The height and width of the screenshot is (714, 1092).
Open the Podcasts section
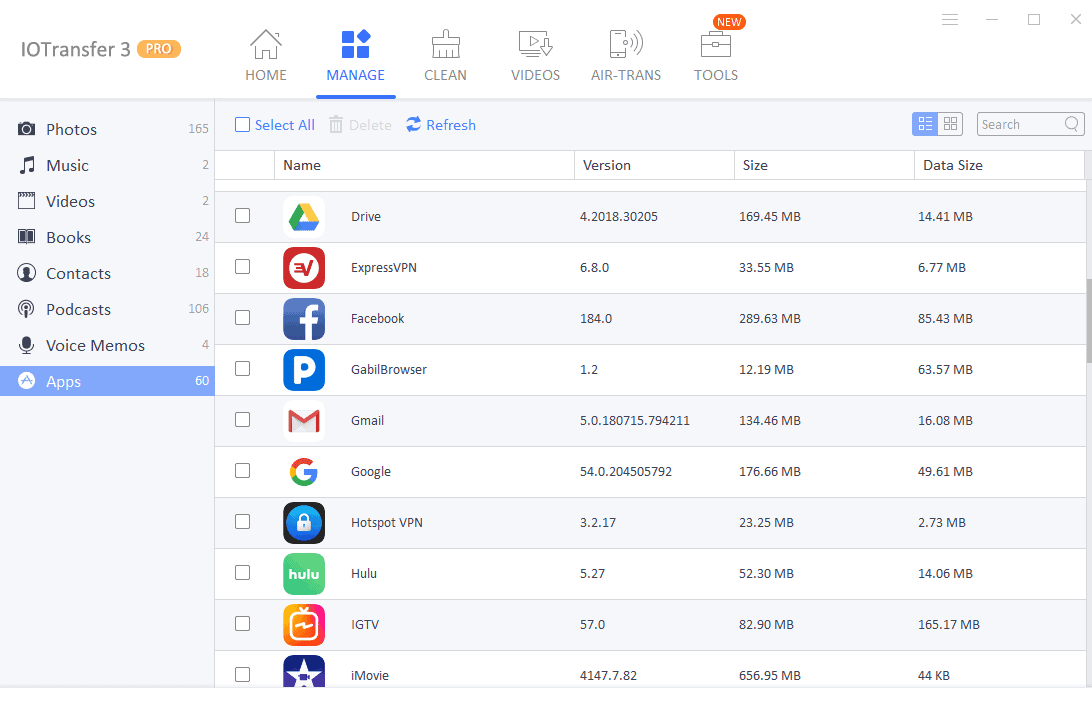[x=75, y=309]
